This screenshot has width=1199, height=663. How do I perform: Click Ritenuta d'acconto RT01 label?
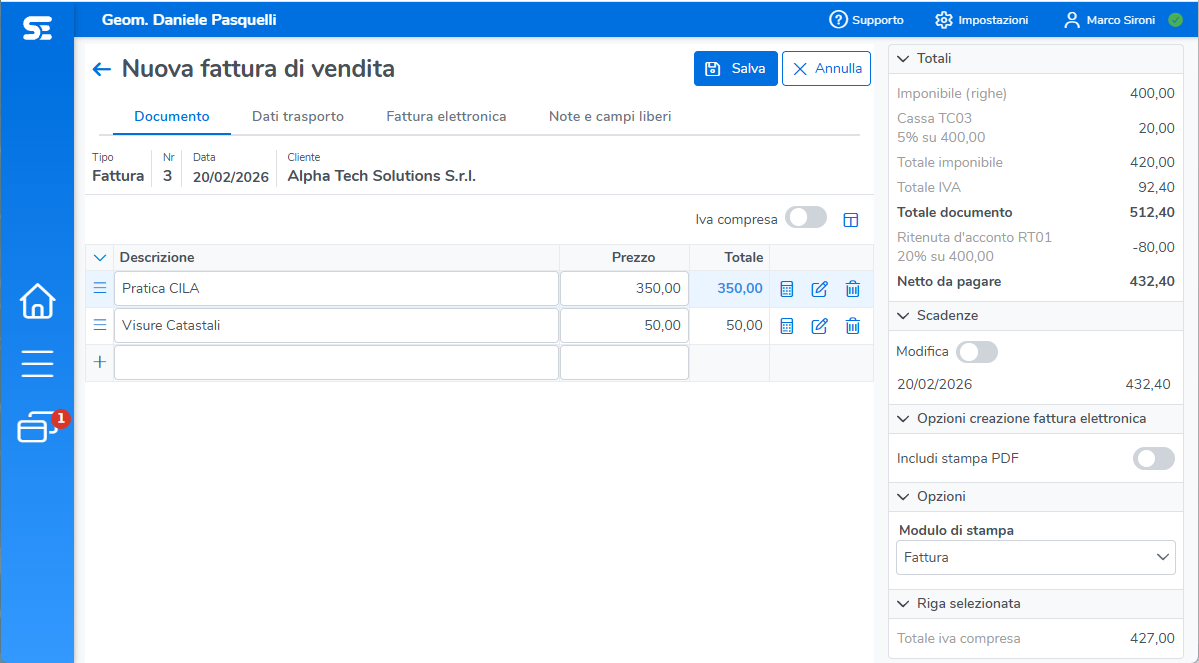point(974,238)
